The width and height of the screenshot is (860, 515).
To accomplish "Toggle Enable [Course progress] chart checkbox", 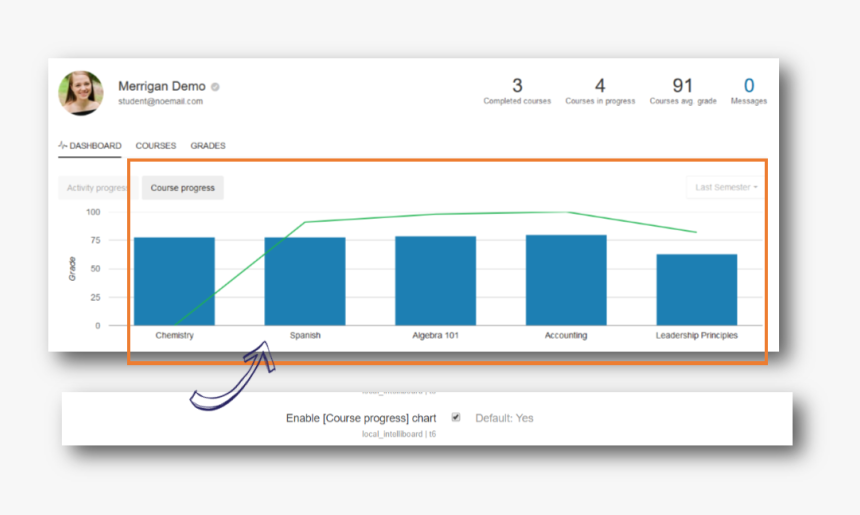I will 456,417.
